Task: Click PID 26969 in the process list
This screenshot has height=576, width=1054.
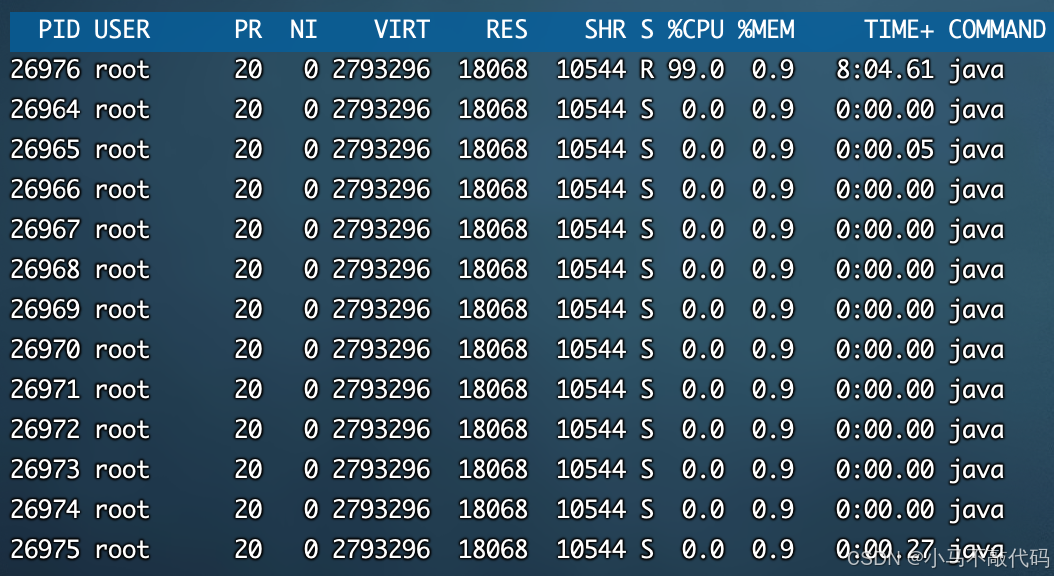Action: 45,310
